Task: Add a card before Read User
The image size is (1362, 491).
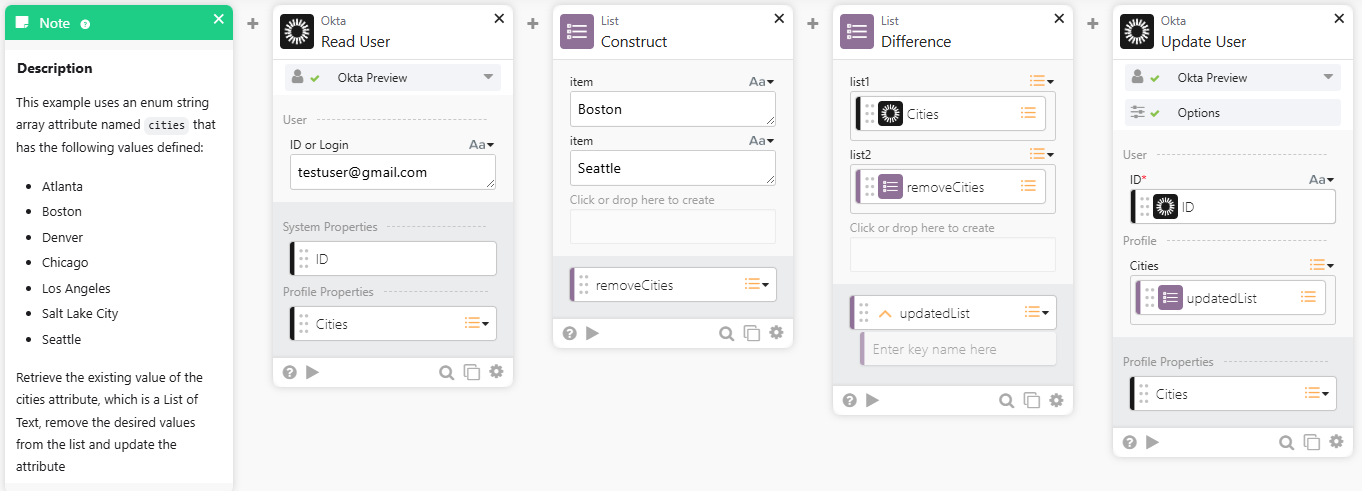Action: (x=253, y=23)
